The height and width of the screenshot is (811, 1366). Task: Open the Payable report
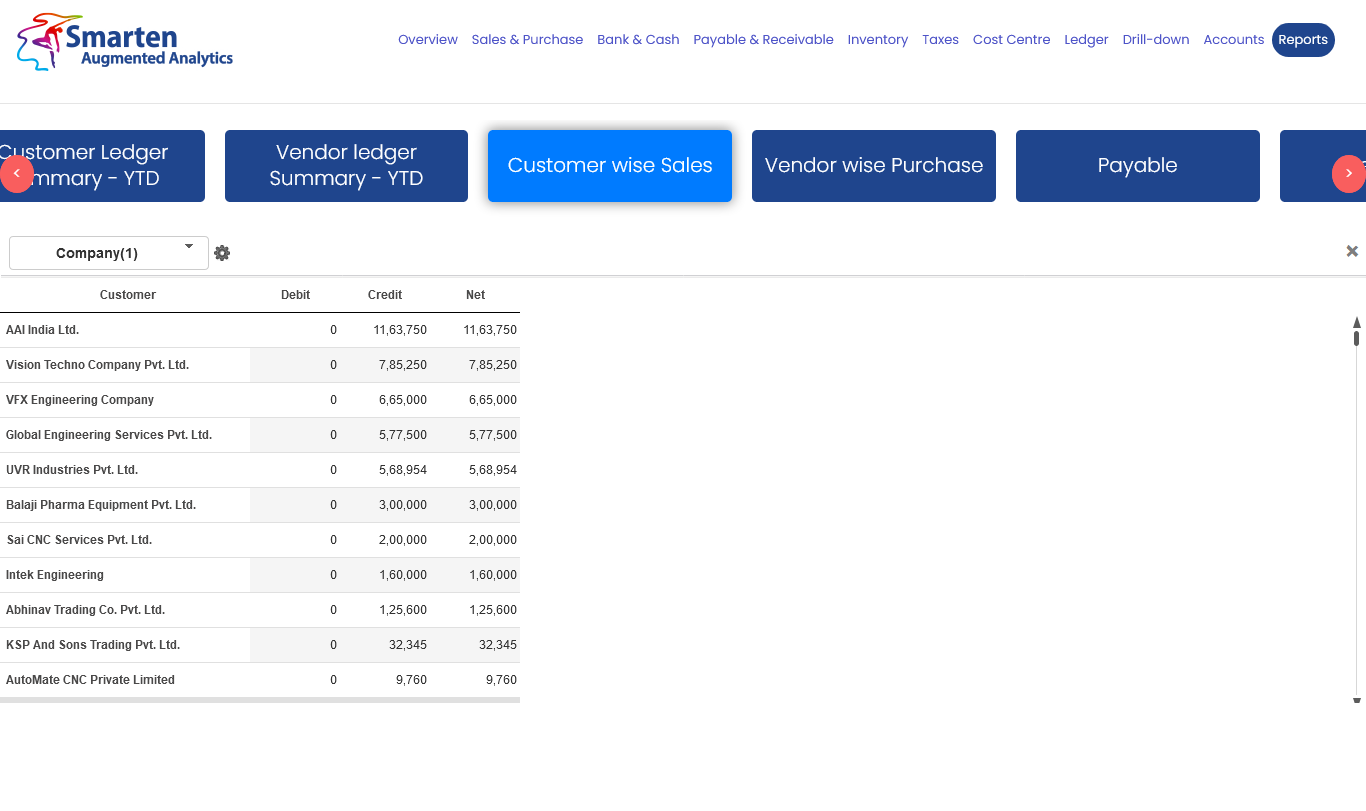tap(1138, 166)
